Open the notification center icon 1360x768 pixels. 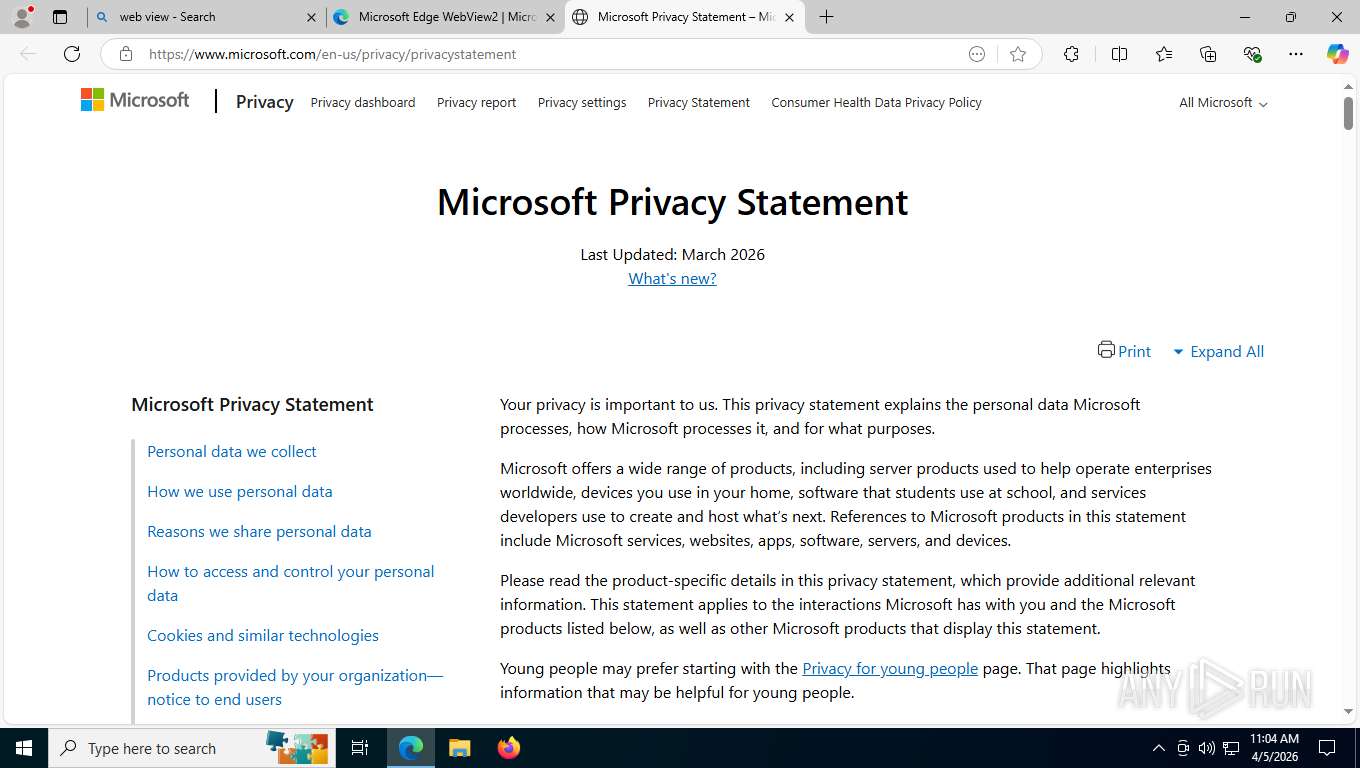(x=1327, y=748)
